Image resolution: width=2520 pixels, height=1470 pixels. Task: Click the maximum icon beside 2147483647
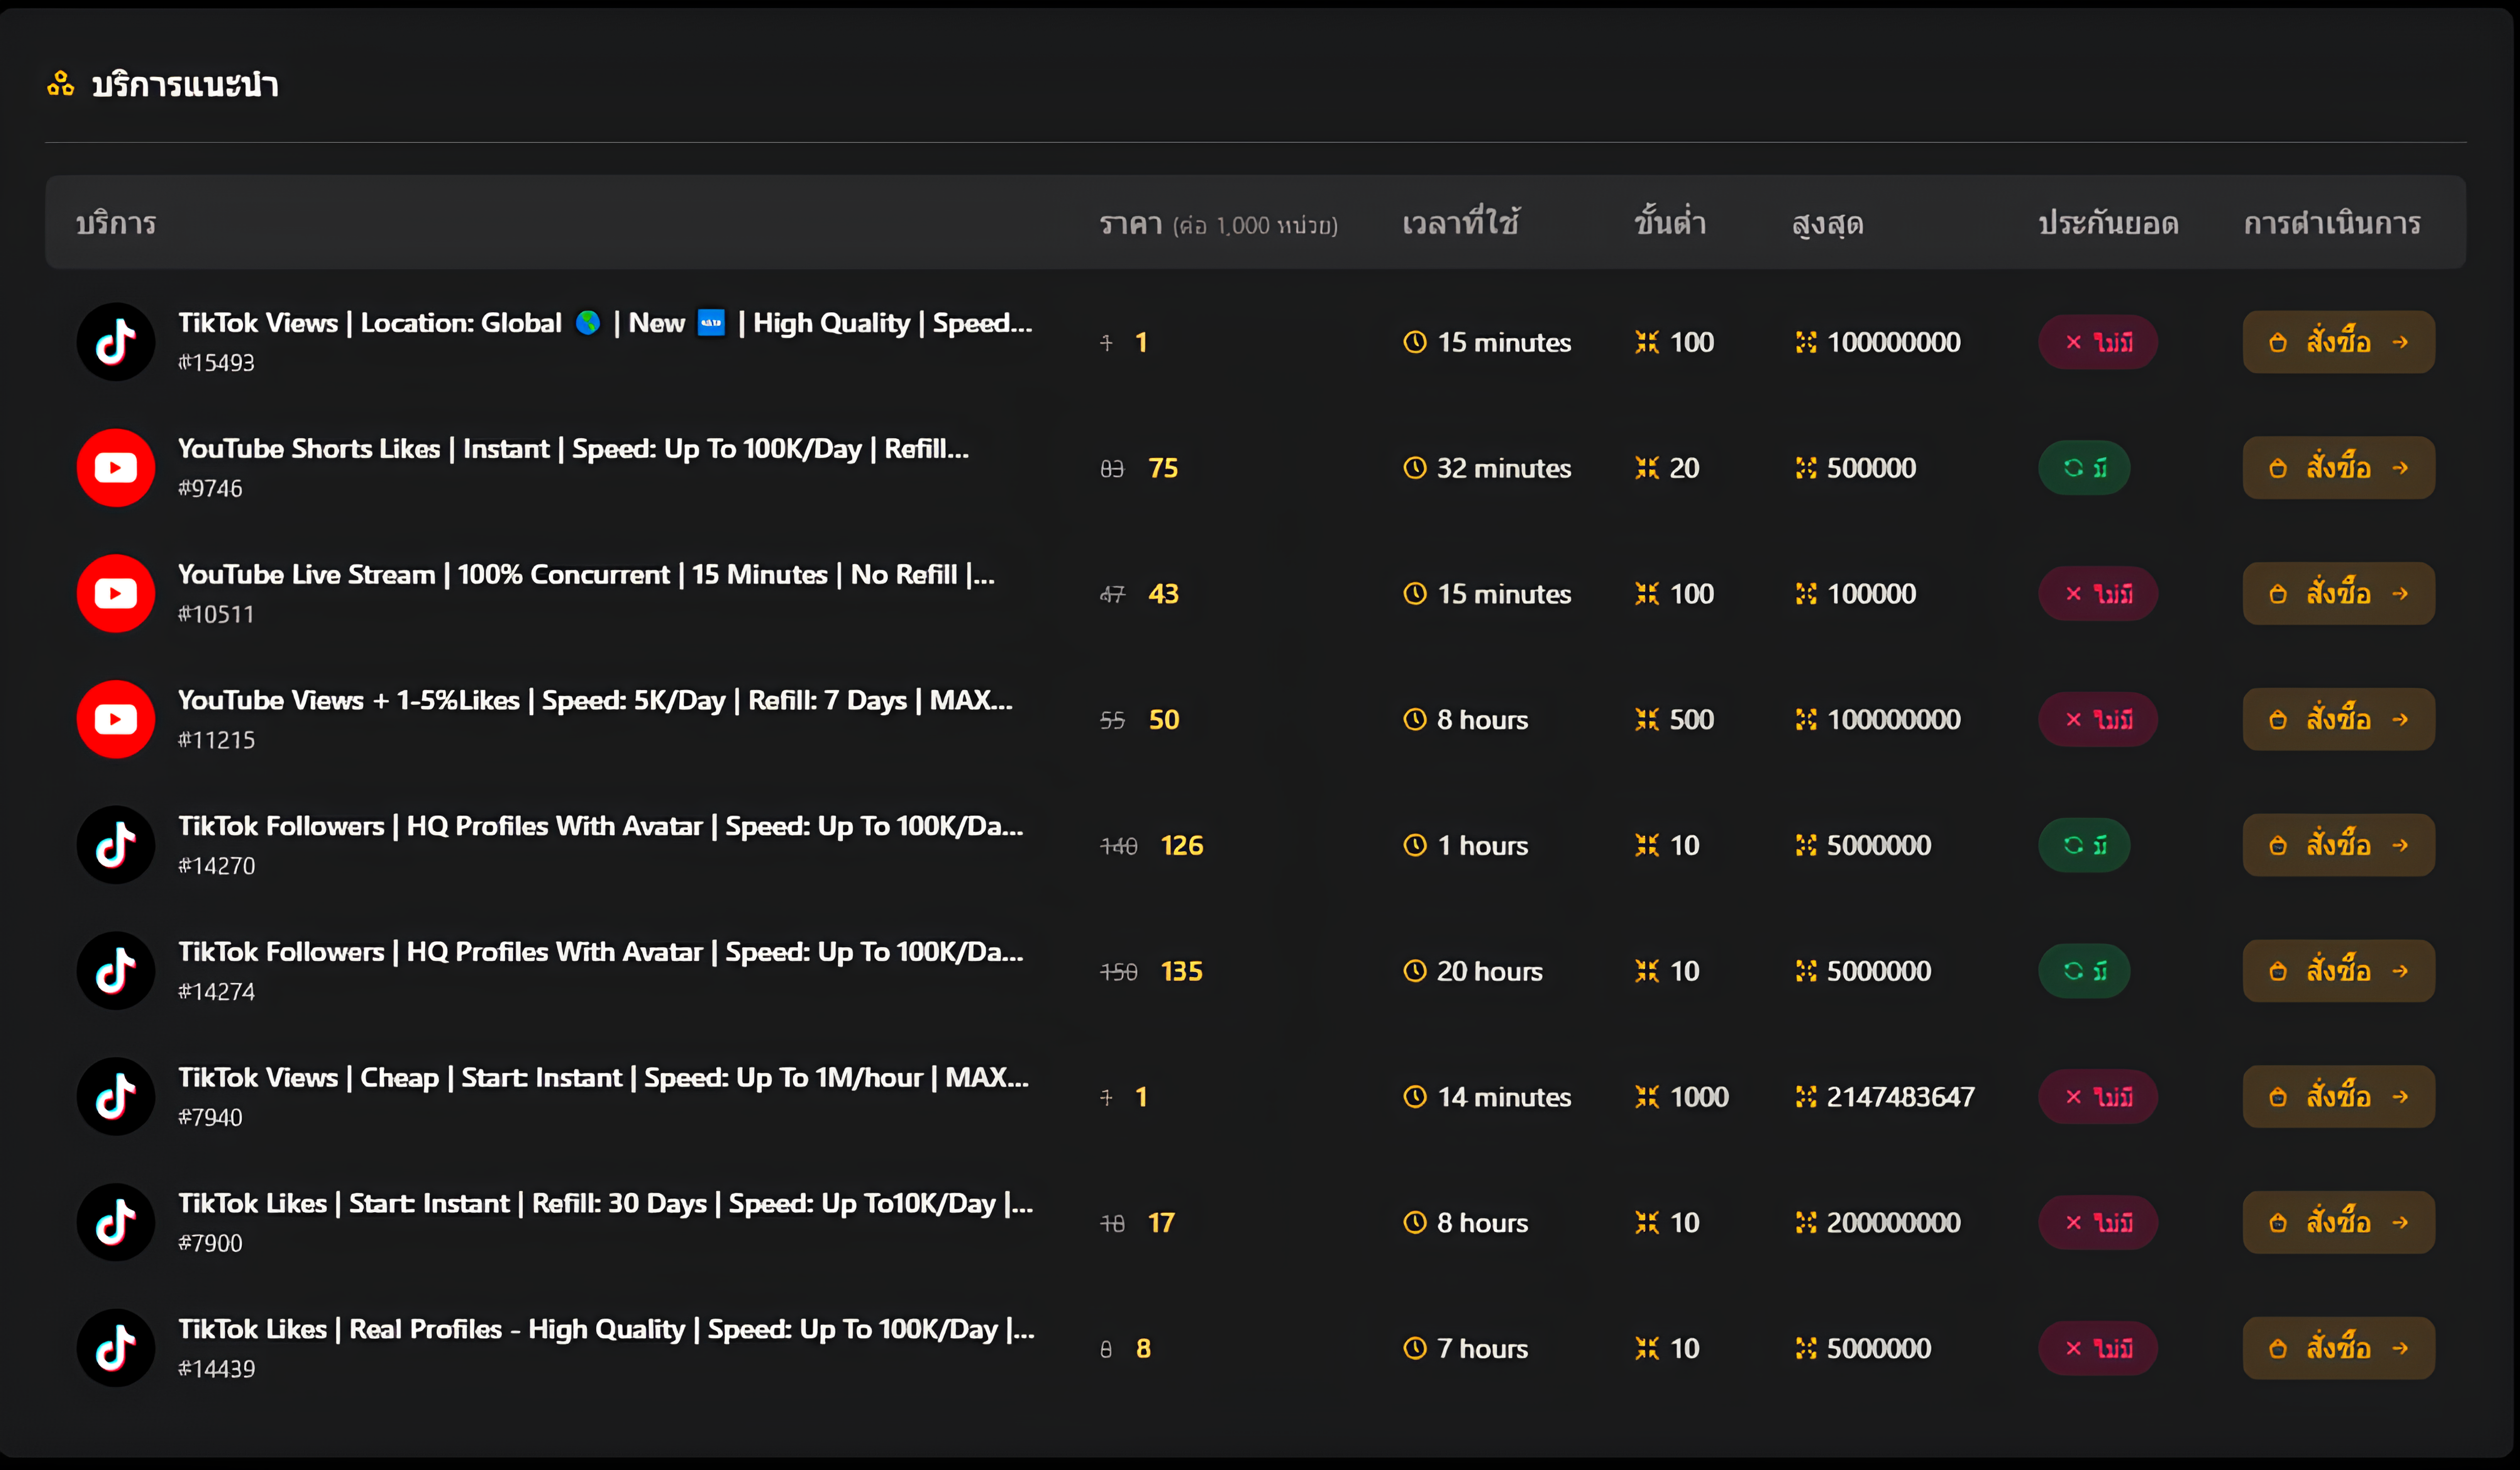click(x=1806, y=1097)
